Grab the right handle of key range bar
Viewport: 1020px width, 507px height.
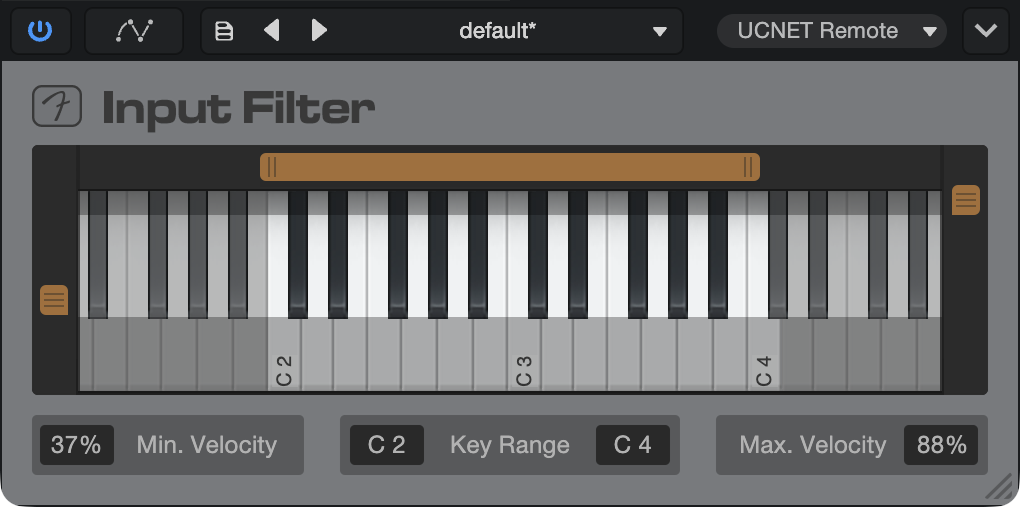[748, 167]
